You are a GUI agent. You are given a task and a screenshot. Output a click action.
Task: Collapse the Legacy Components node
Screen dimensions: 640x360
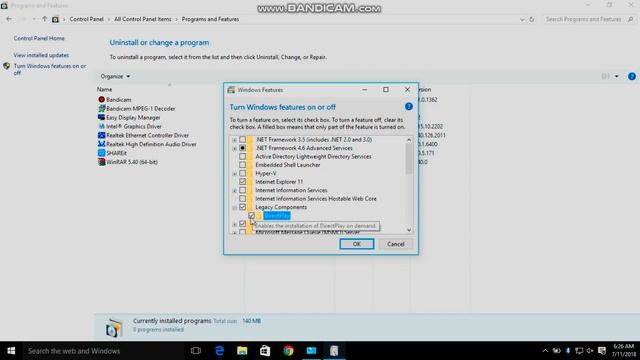click(x=235, y=208)
